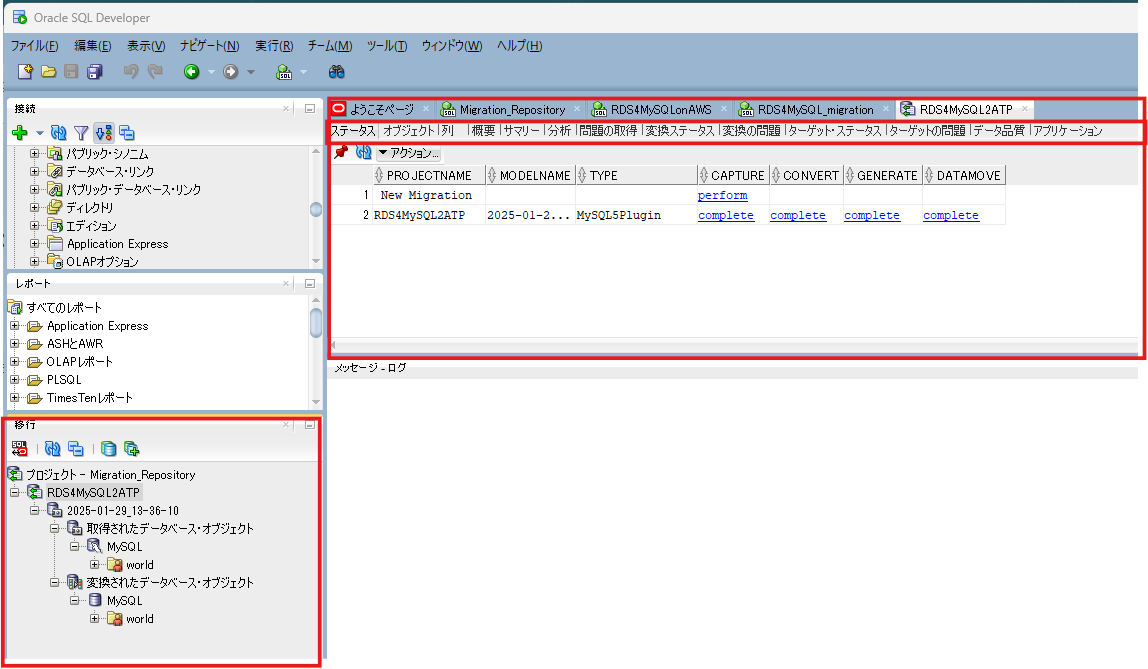Click the green database repository icon
The height and width of the screenshot is (669, 1148).
coord(108,449)
